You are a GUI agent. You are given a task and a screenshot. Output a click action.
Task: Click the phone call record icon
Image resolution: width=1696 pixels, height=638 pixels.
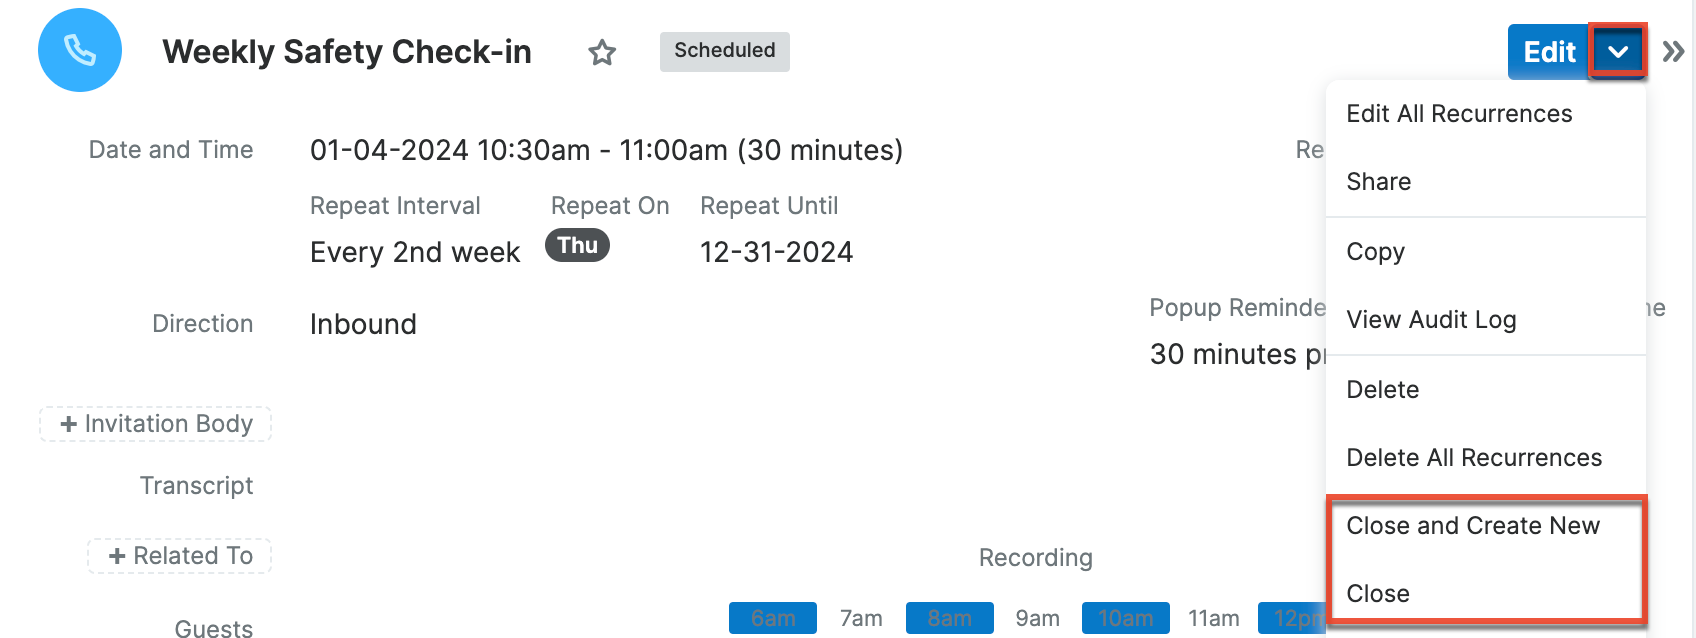(x=80, y=50)
